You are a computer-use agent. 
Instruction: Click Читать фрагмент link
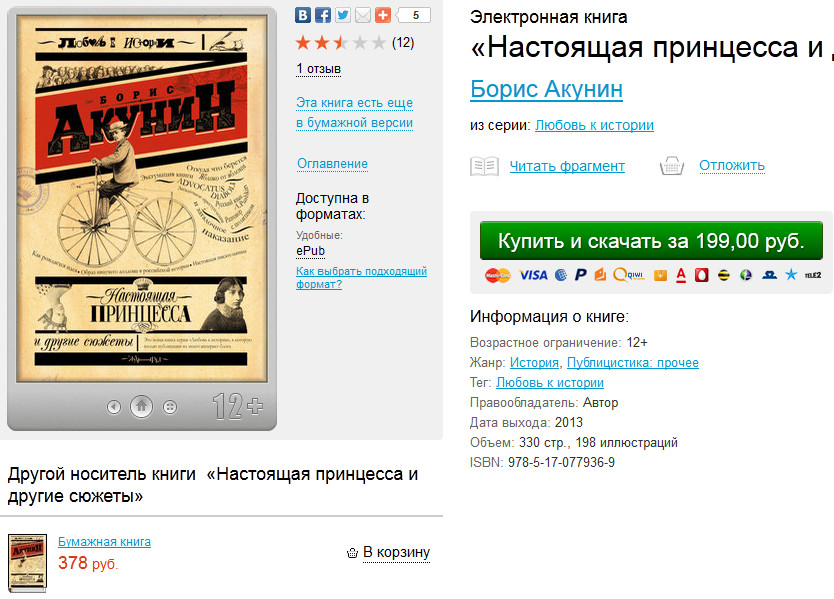[x=567, y=166]
